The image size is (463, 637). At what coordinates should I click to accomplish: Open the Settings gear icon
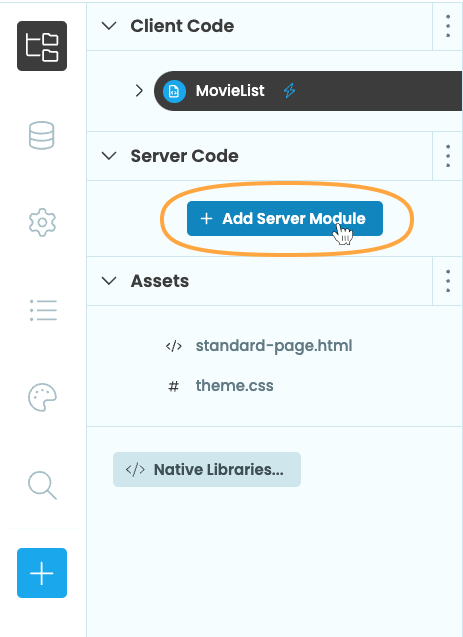click(42, 223)
